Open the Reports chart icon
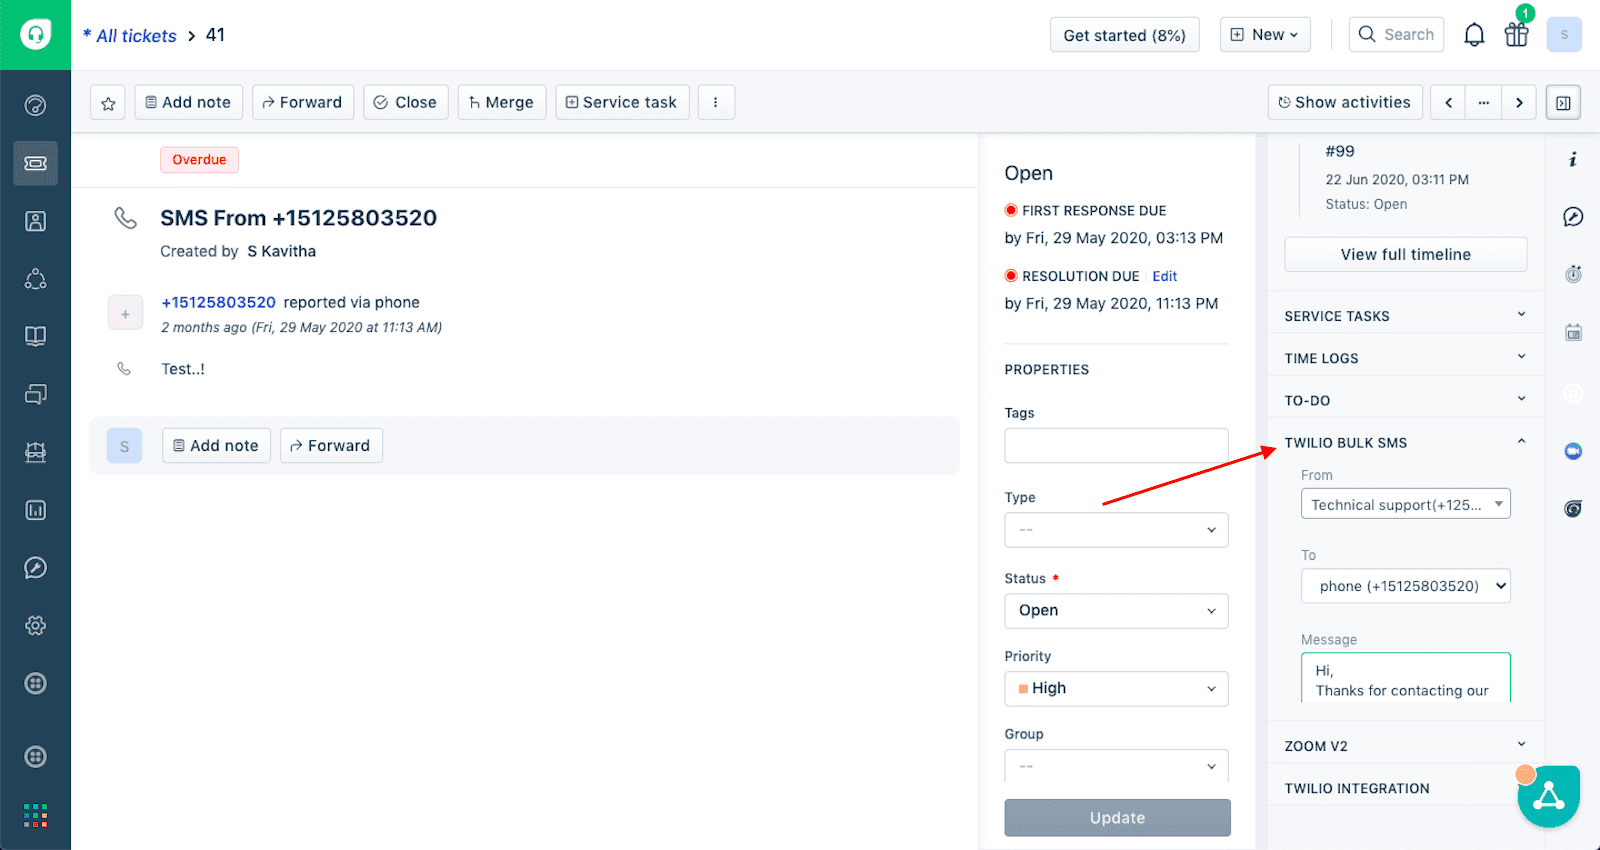Screen dimensions: 1600x850 (x=35, y=510)
